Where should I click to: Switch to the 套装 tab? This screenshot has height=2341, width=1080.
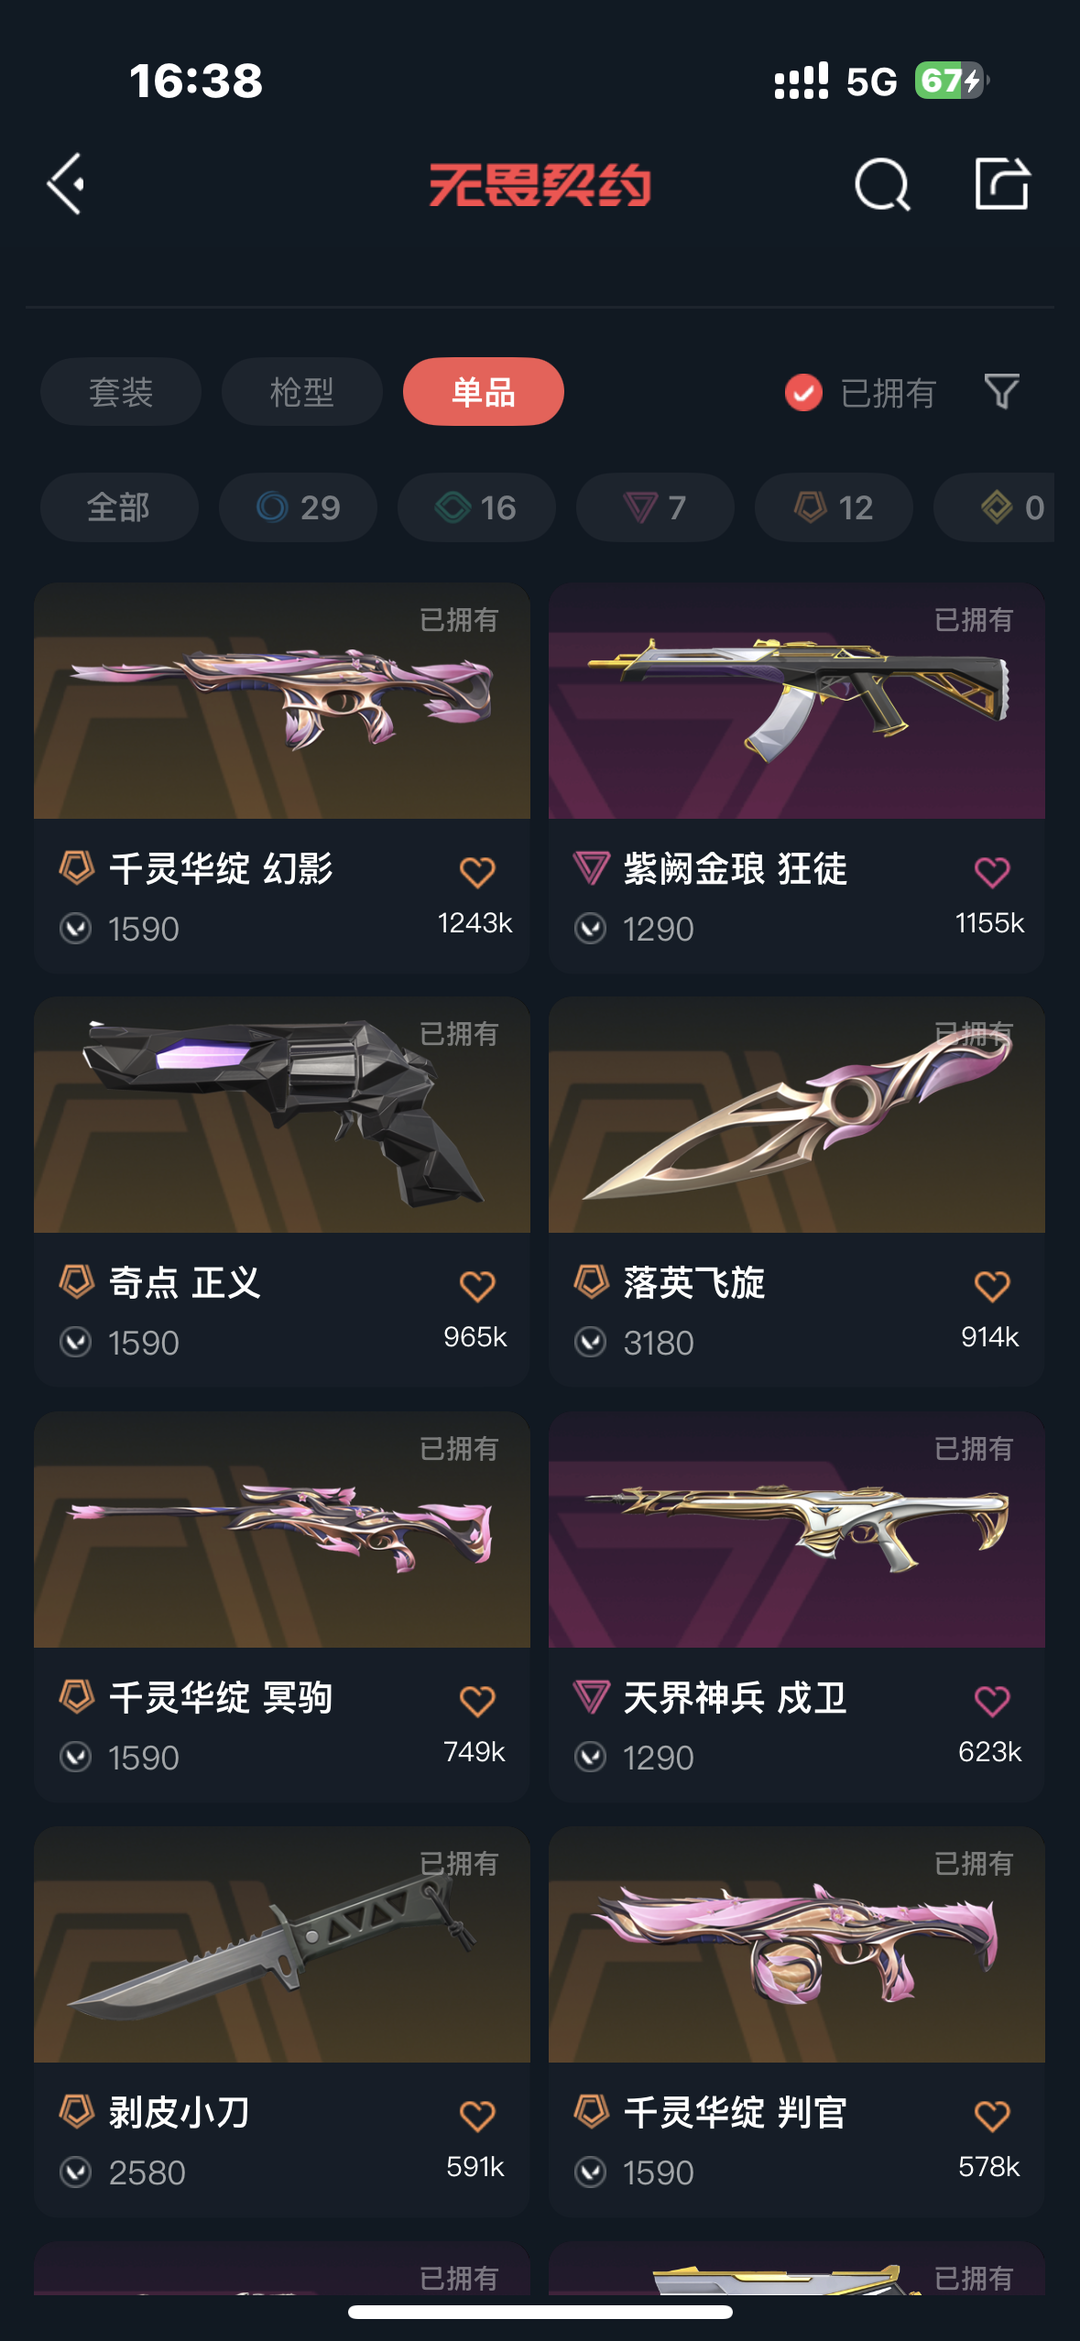121,392
